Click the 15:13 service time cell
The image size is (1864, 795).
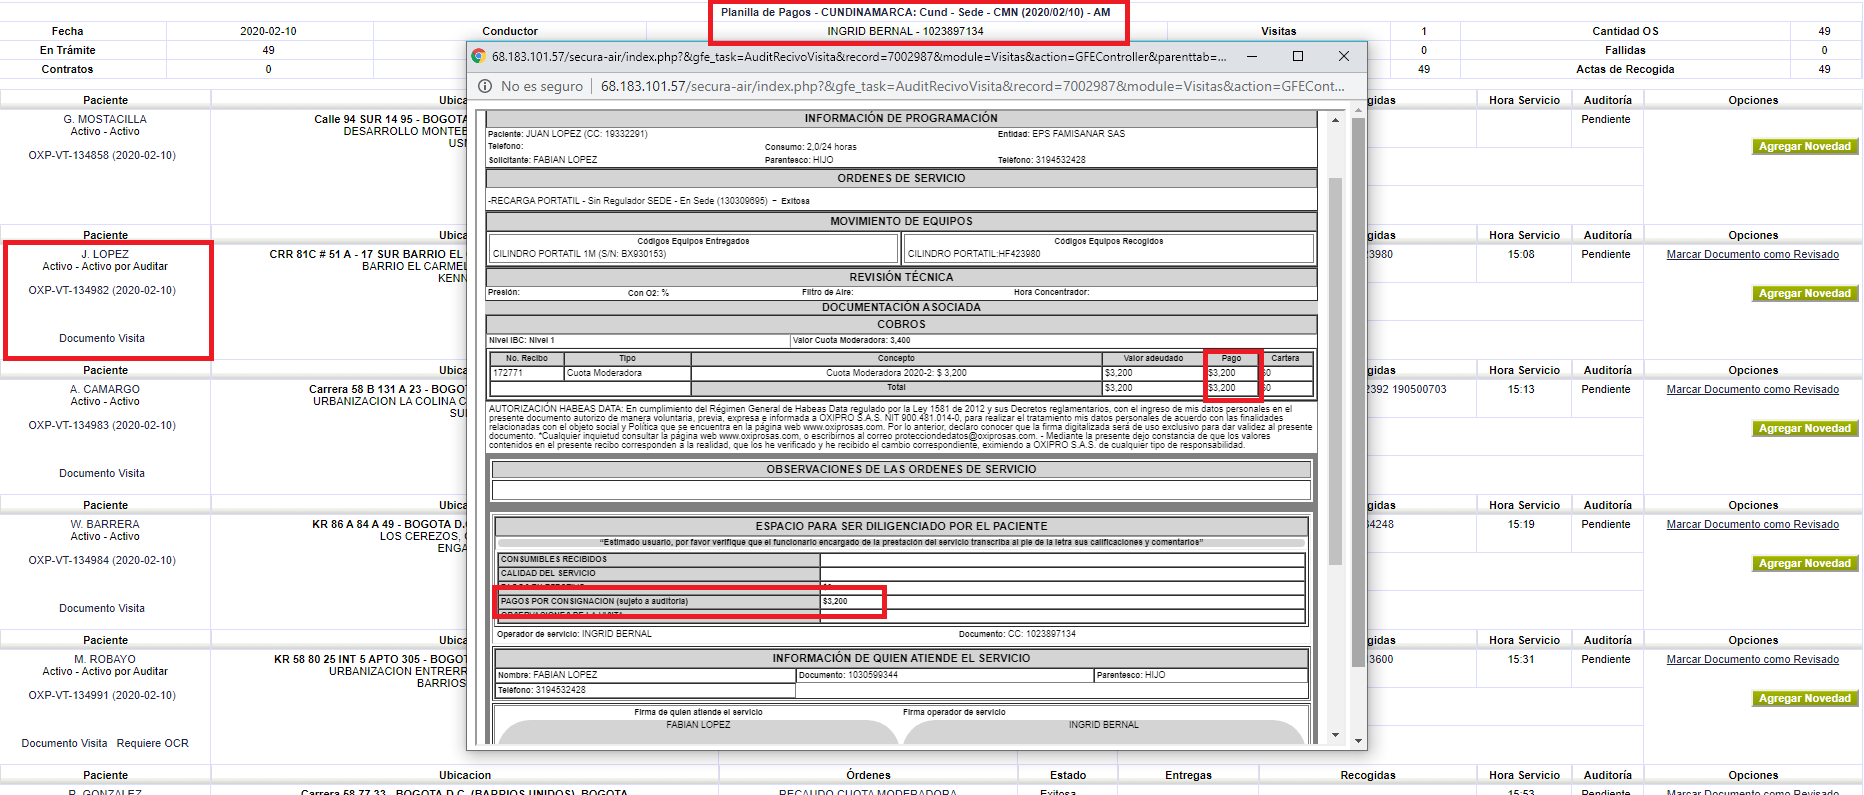click(x=1521, y=390)
